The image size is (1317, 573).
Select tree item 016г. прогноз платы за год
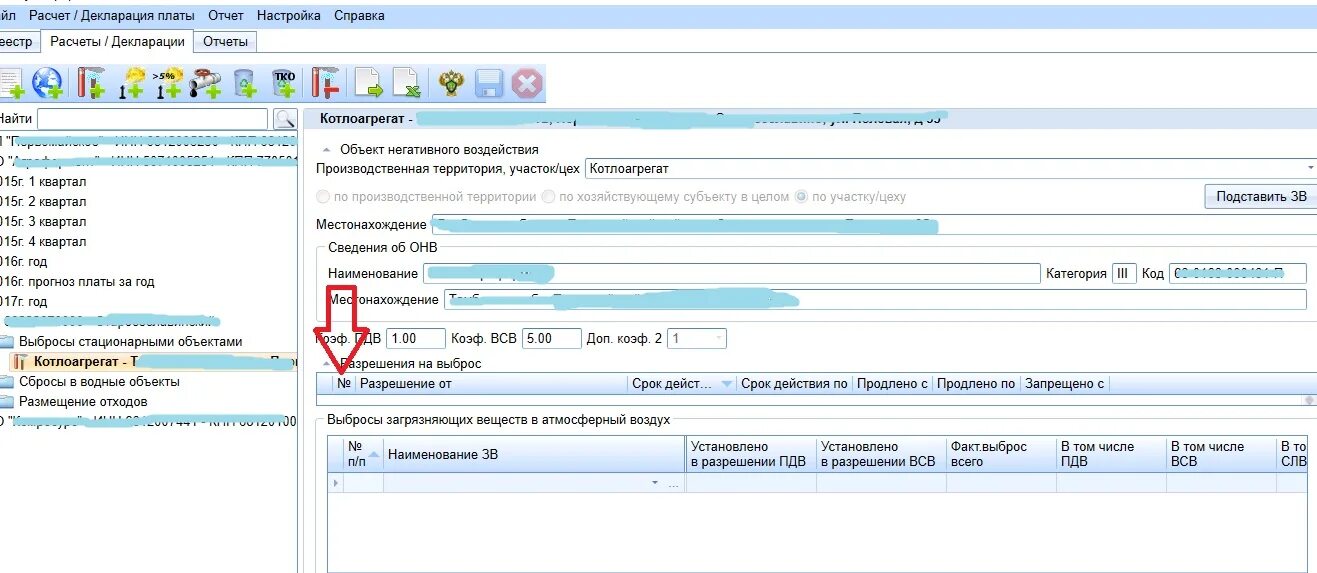point(78,282)
